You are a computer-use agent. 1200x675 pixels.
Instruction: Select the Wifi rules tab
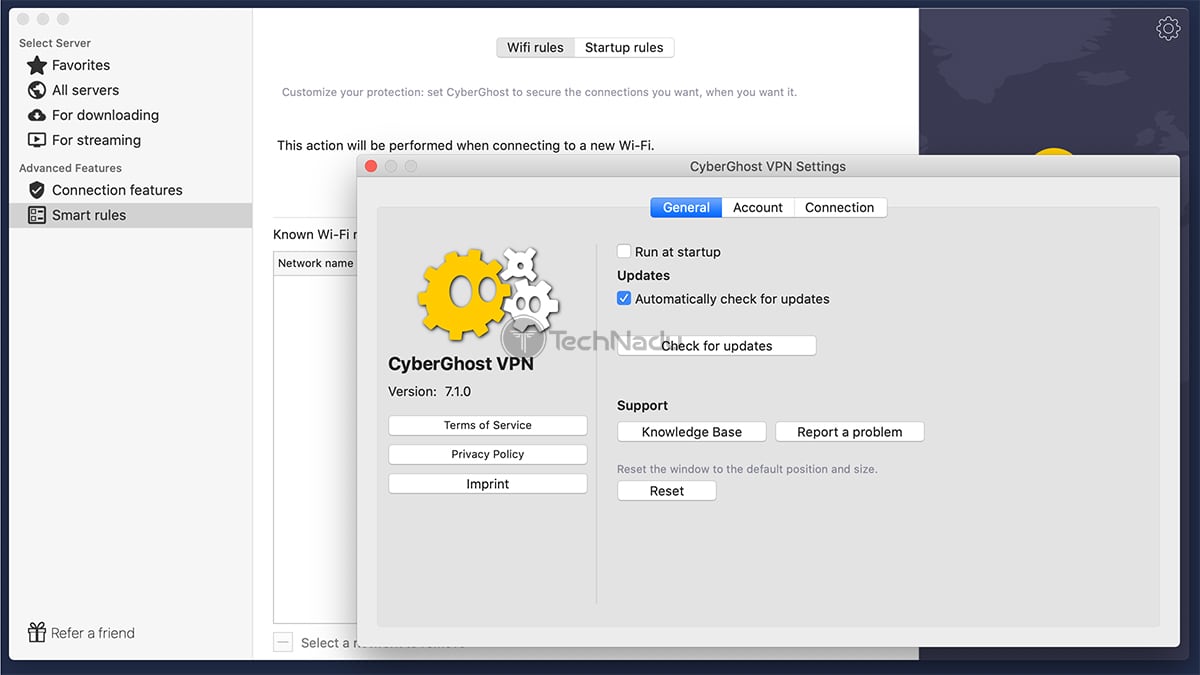coord(535,47)
